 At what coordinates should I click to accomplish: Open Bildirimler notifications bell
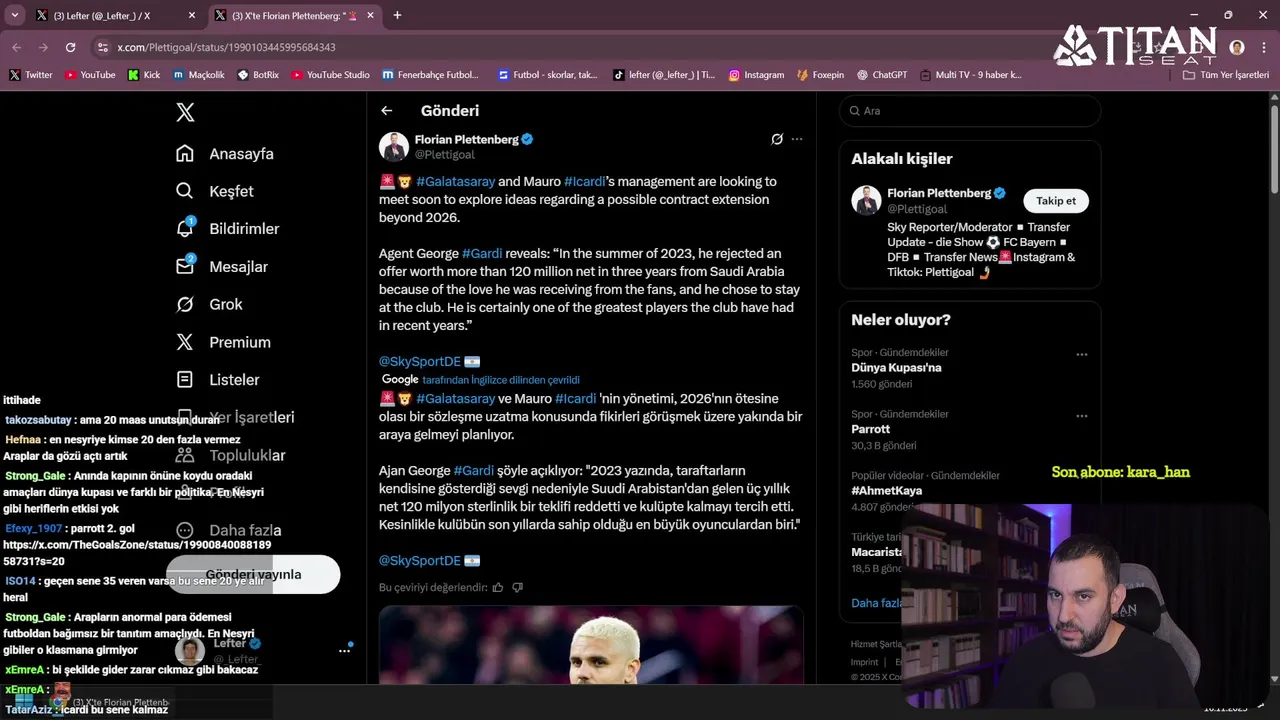coord(185,228)
